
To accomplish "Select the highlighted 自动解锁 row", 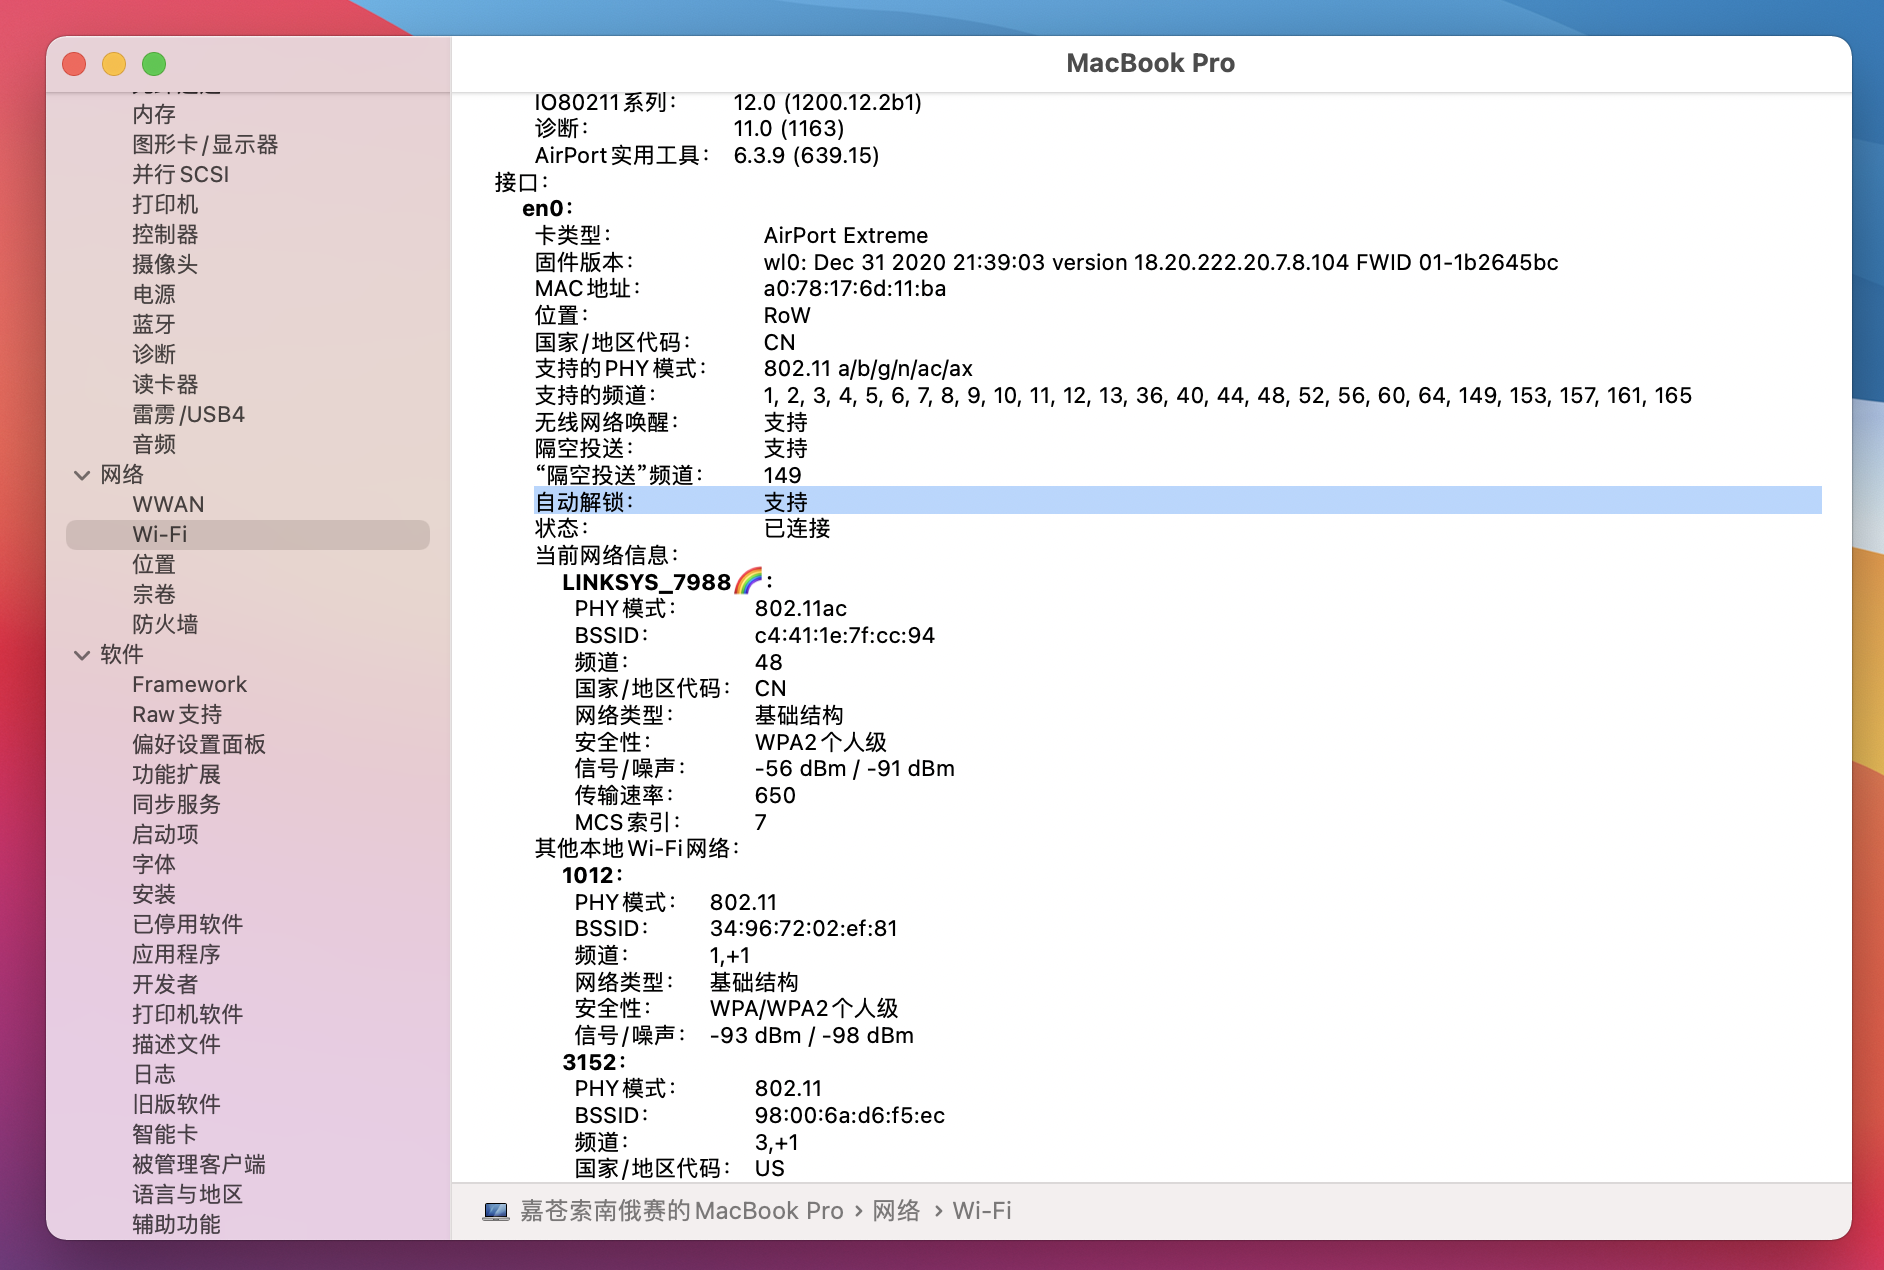I will (1177, 501).
